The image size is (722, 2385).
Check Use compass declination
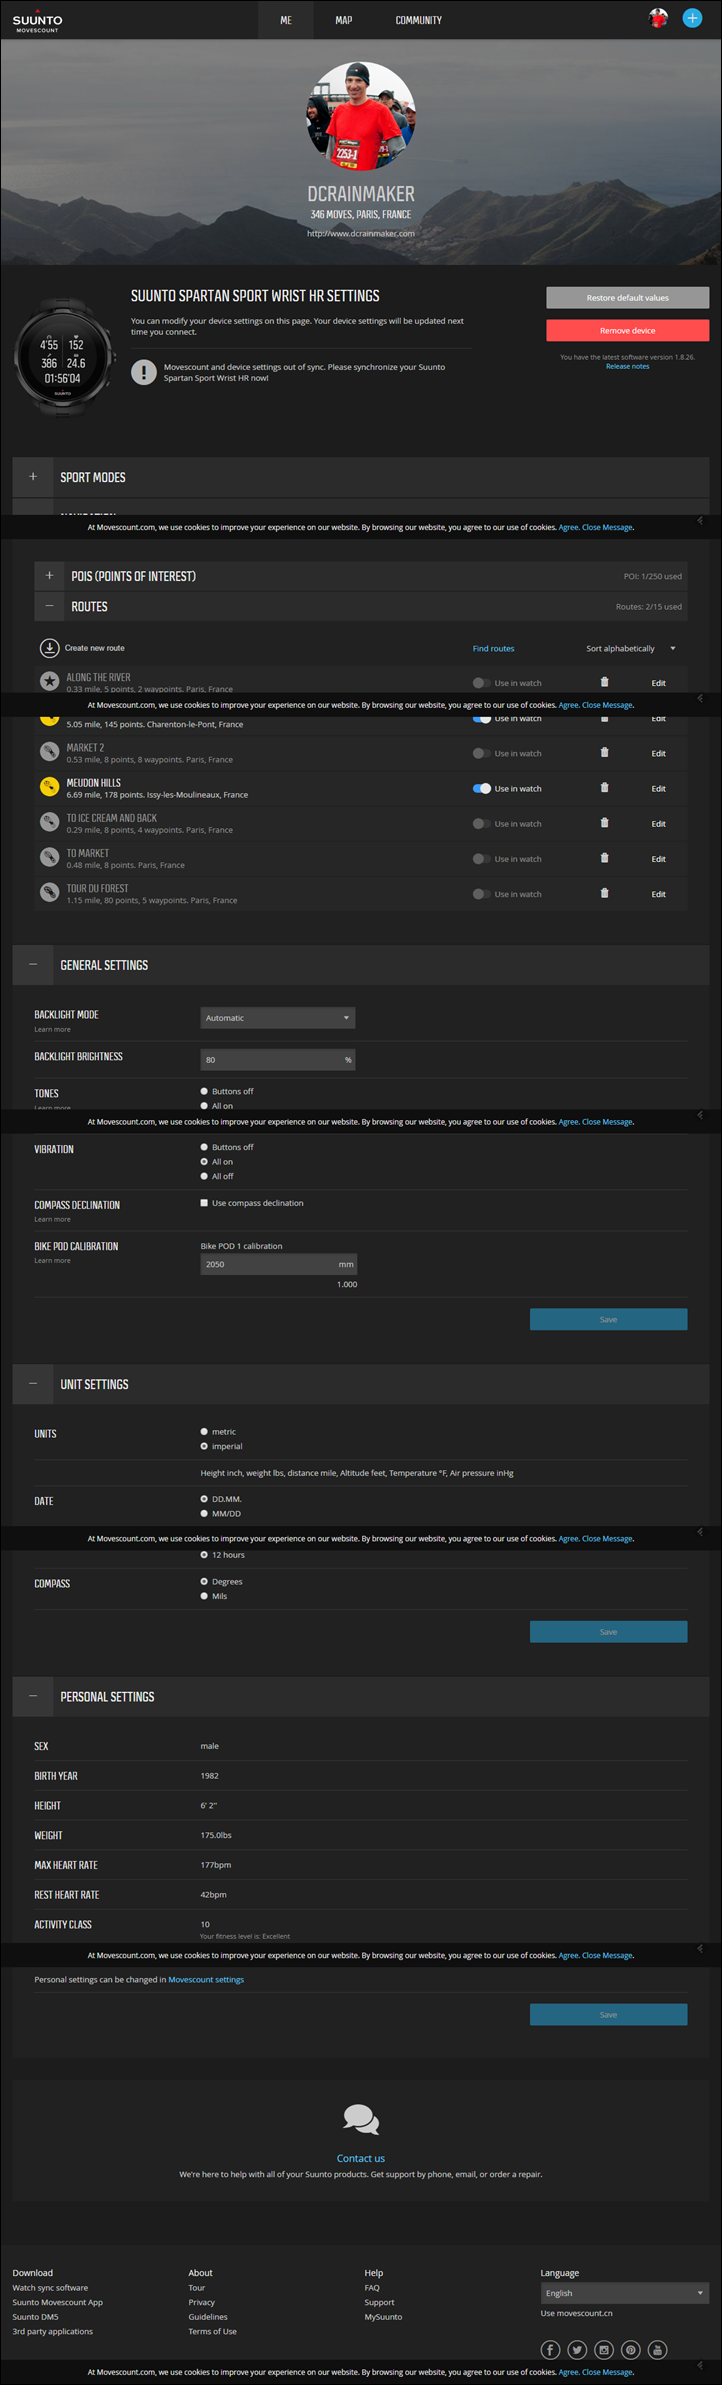(204, 1203)
